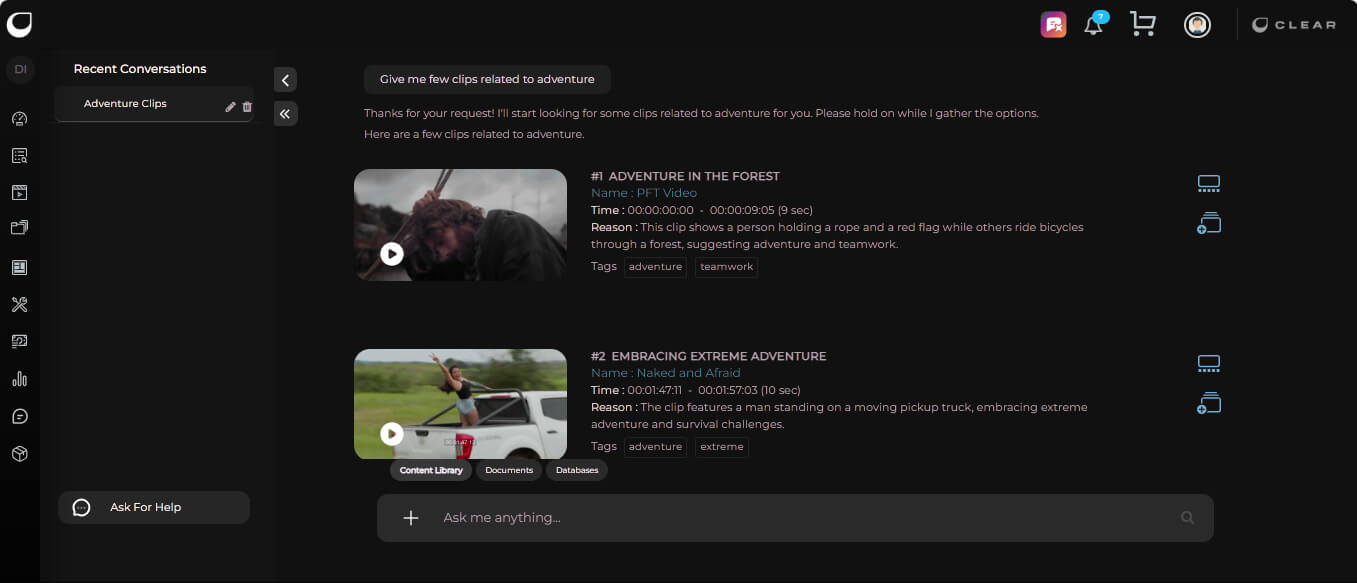Image resolution: width=1357 pixels, height=583 pixels.
Task: Click adventure tag under Extreme Adventure clip
Action: tap(655, 447)
